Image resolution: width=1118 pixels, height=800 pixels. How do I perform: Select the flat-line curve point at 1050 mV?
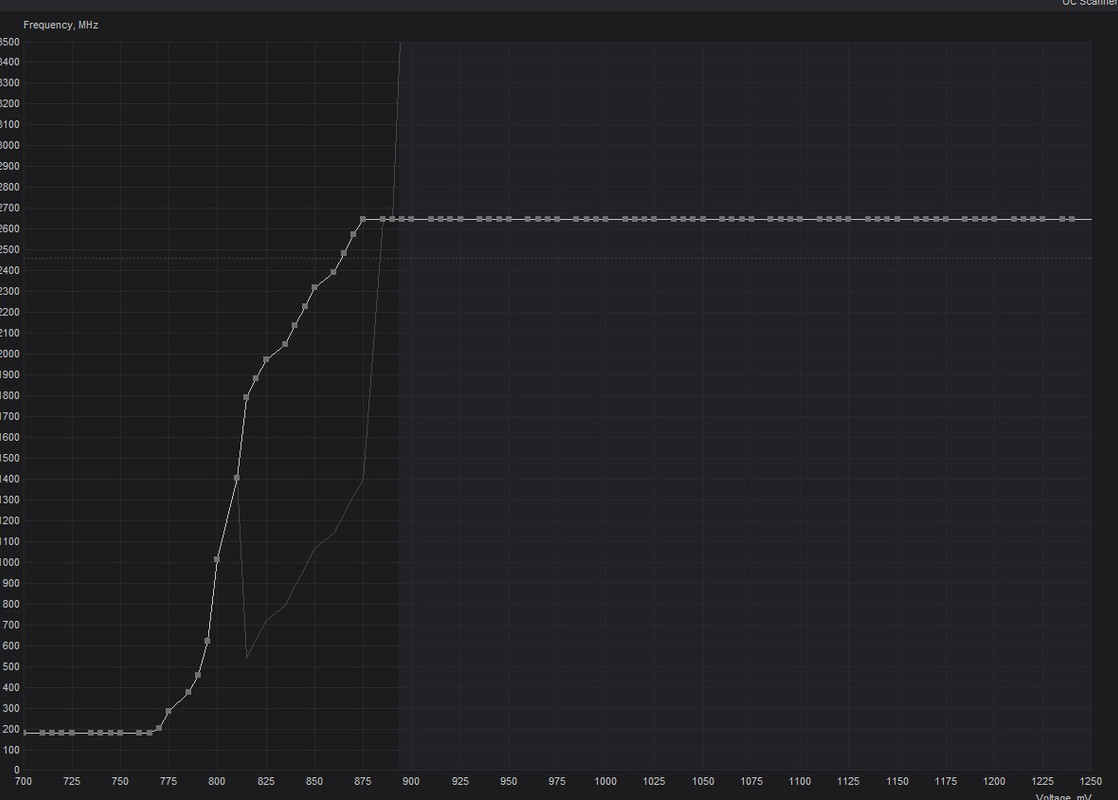(703, 219)
